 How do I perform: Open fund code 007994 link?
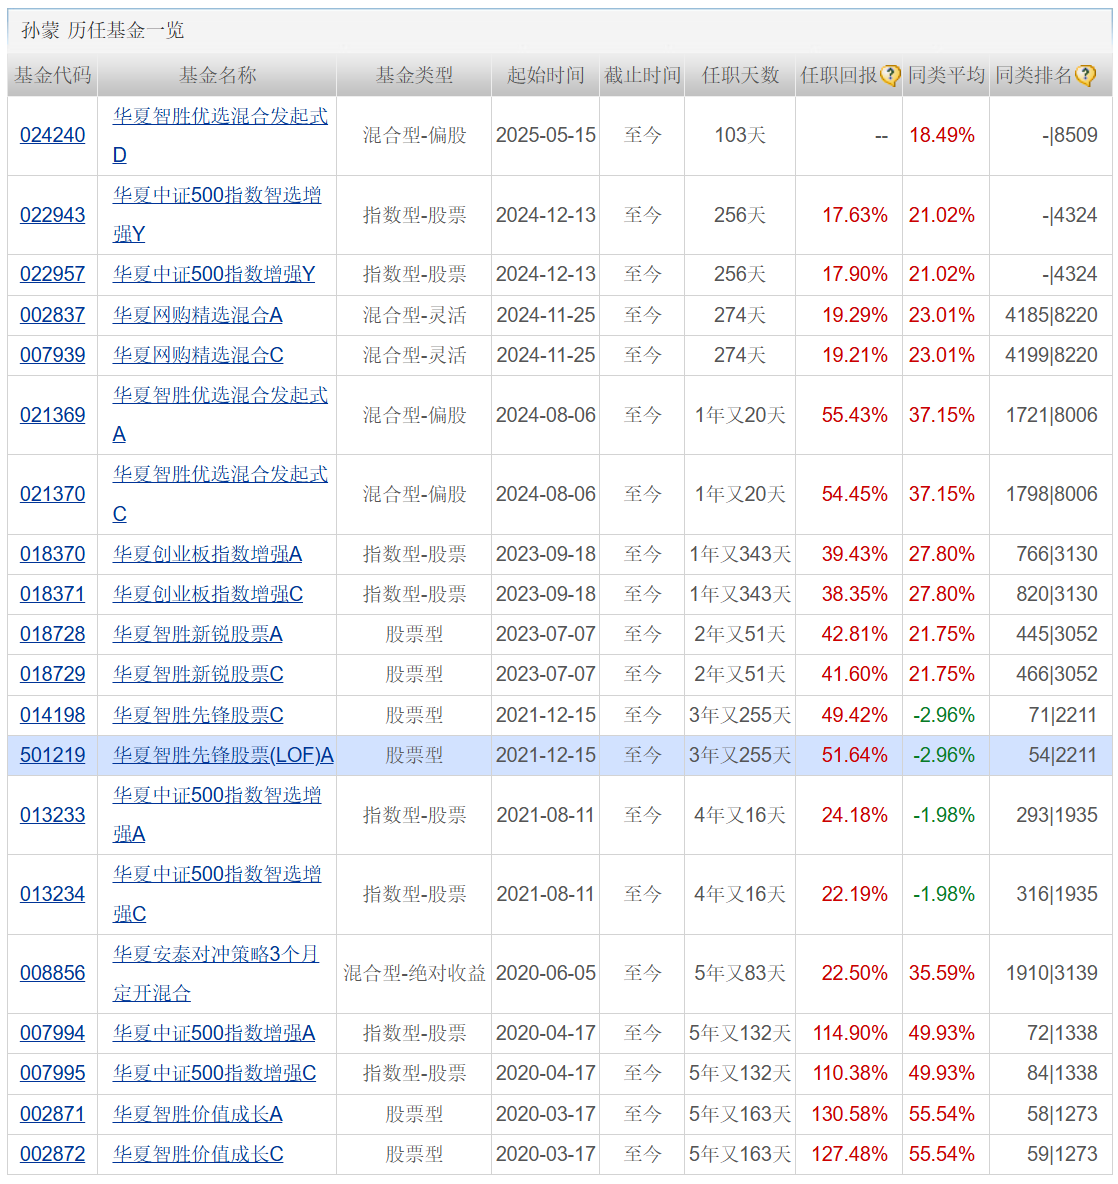coord(52,1033)
